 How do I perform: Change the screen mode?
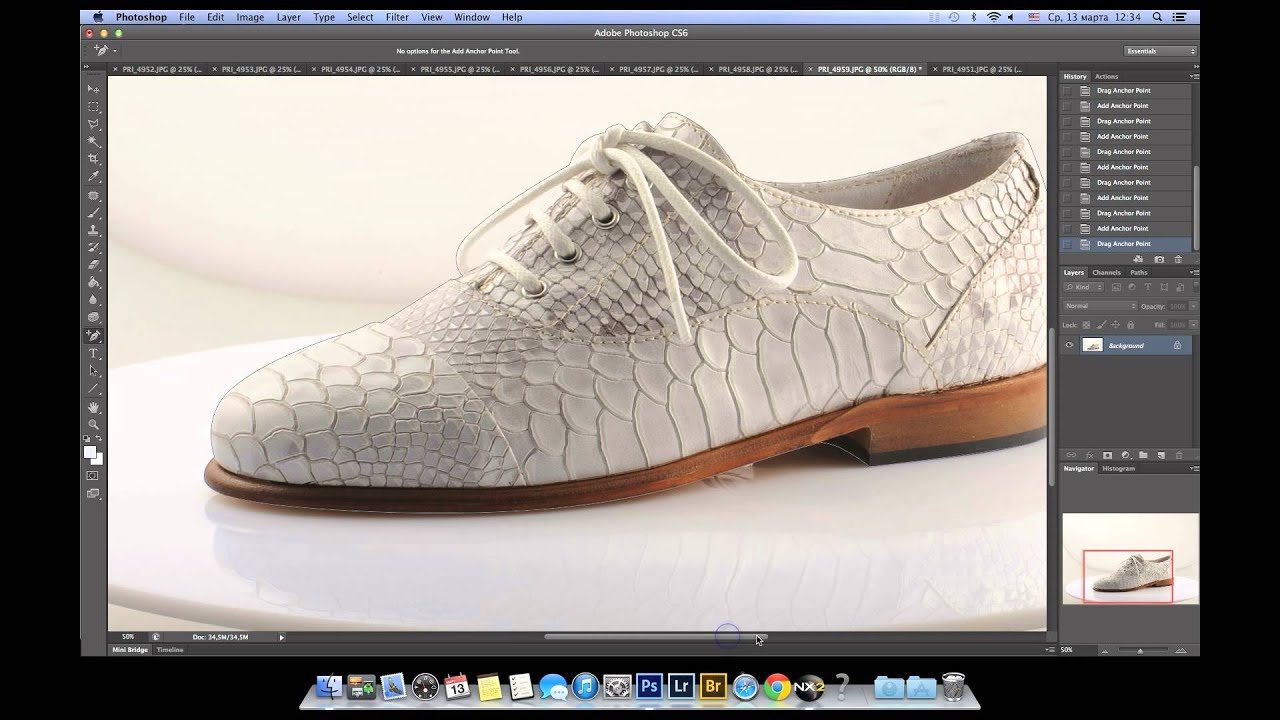pos(93,493)
